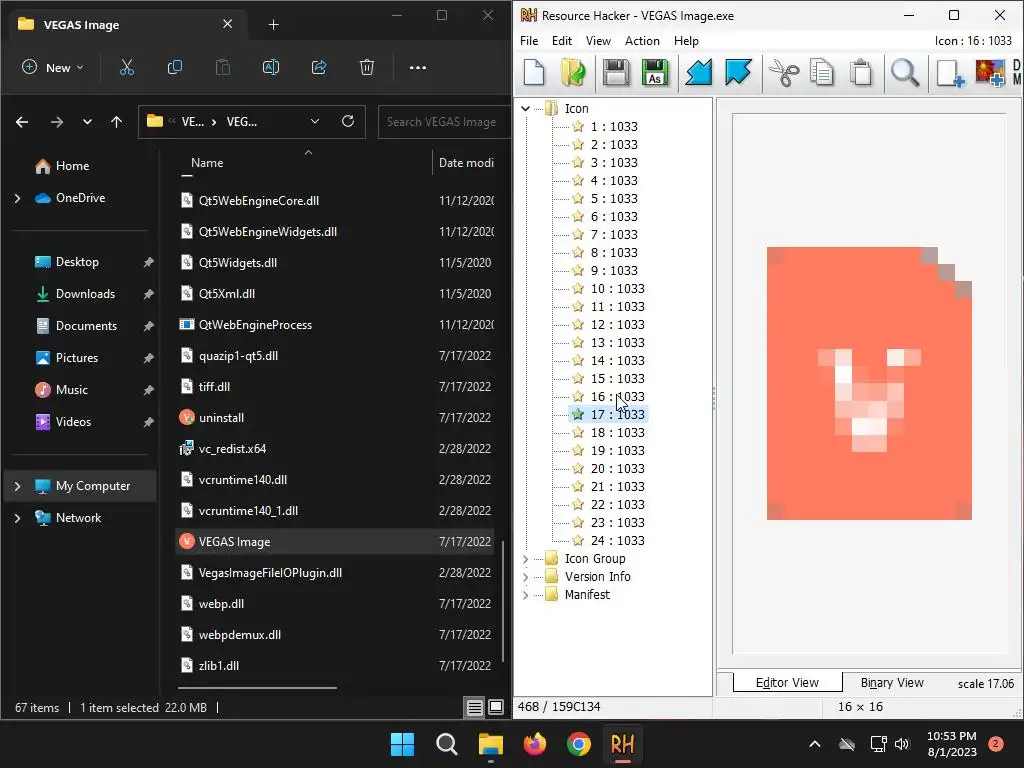This screenshot has height=768, width=1024.
Task: Open Firefox from the taskbar
Action: coord(535,744)
